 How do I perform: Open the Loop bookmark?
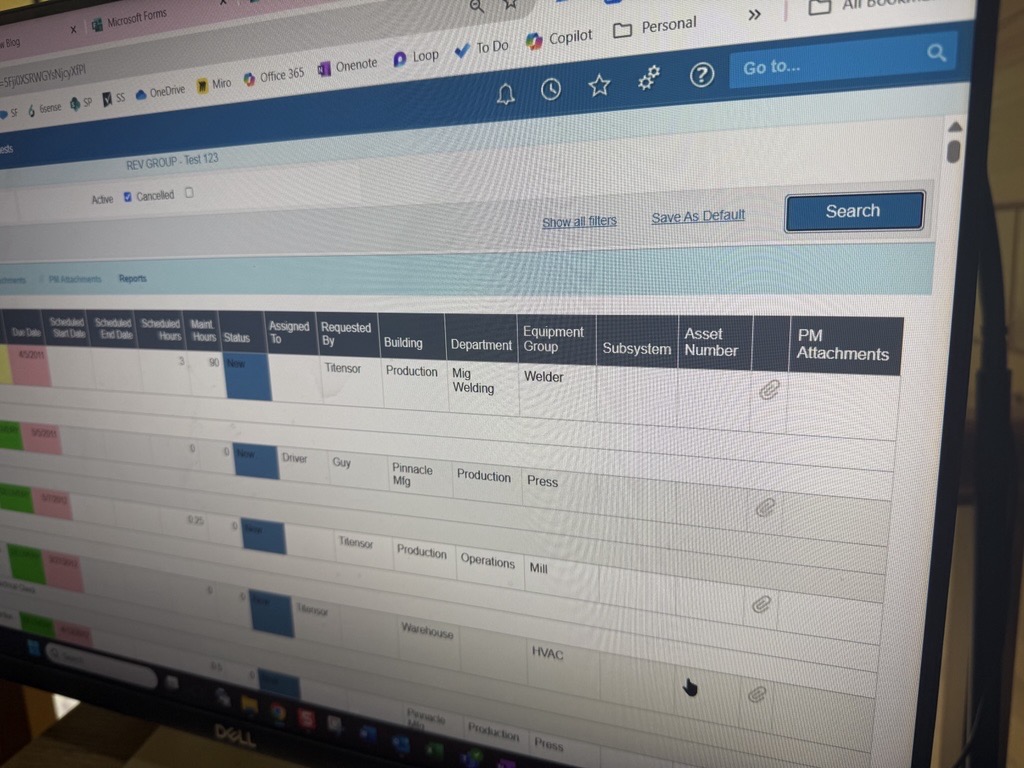click(416, 57)
